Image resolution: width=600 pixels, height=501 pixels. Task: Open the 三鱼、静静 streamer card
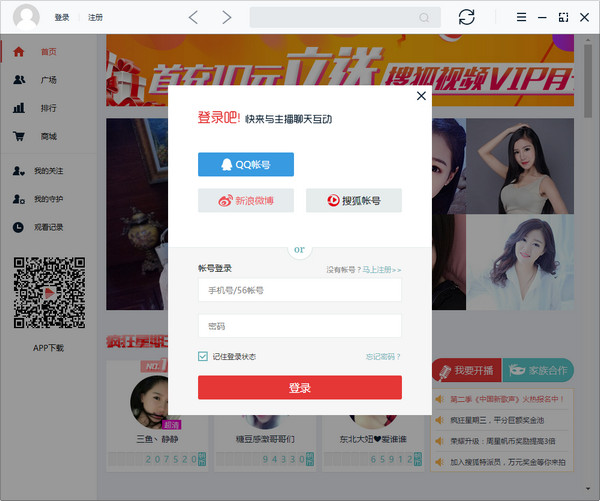(157, 416)
